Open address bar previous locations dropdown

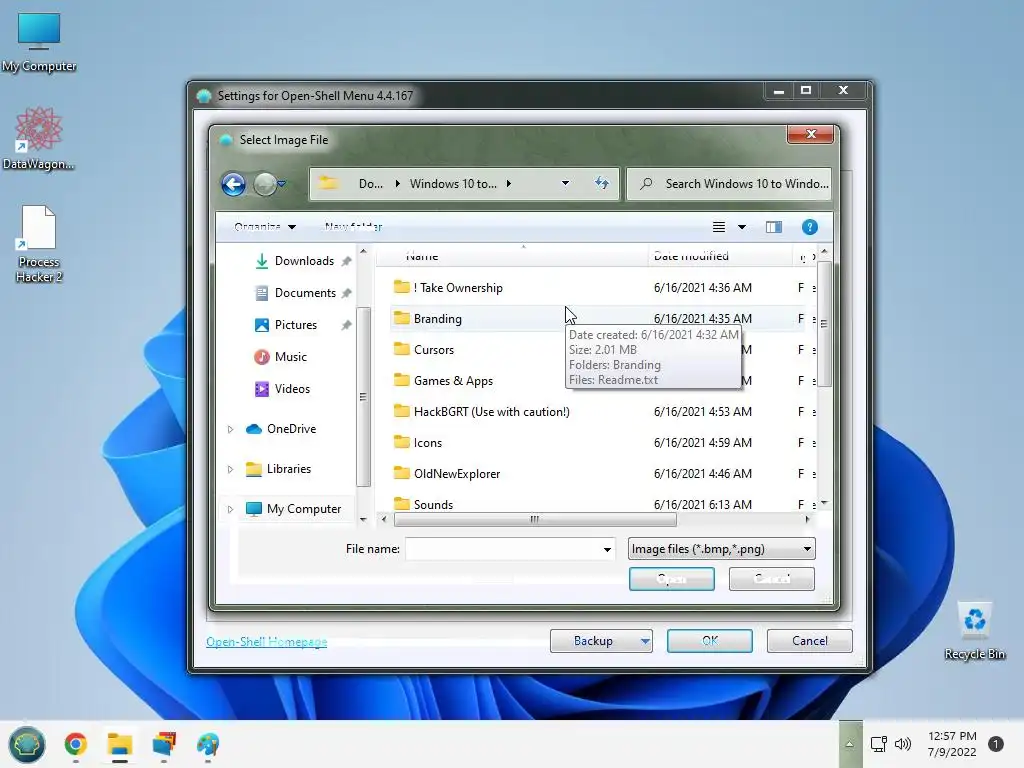[565, 184]
